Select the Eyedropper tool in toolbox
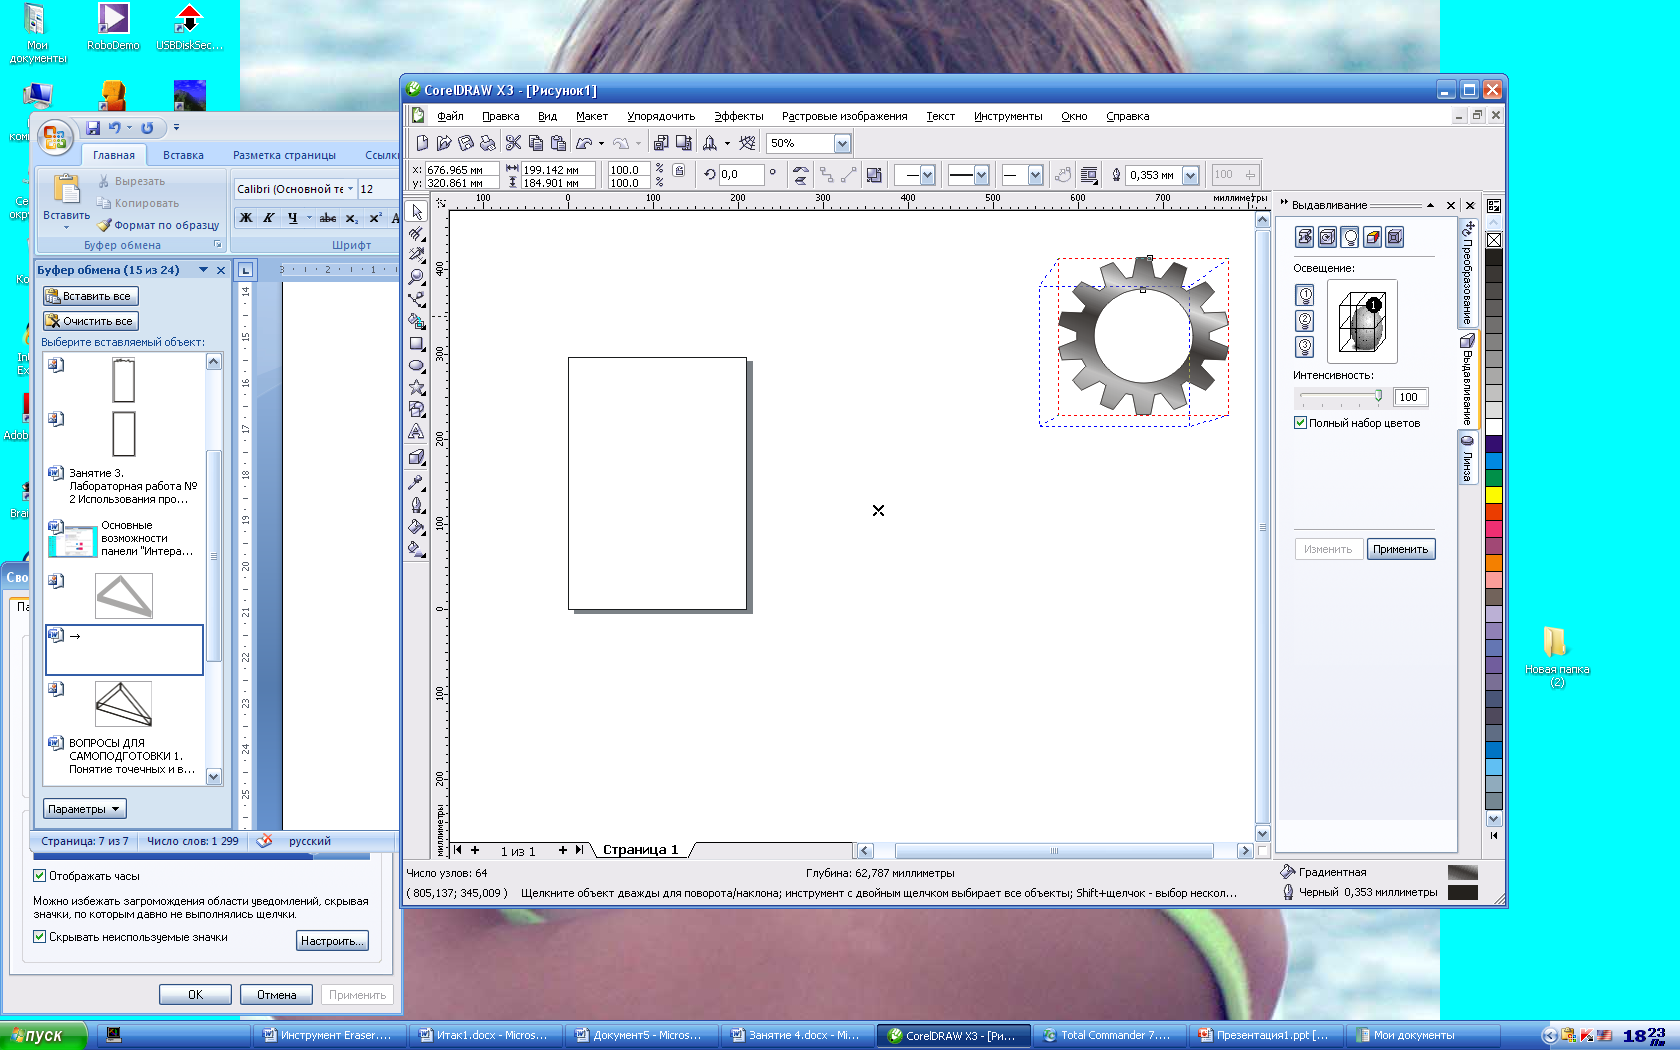 [417, 482]
